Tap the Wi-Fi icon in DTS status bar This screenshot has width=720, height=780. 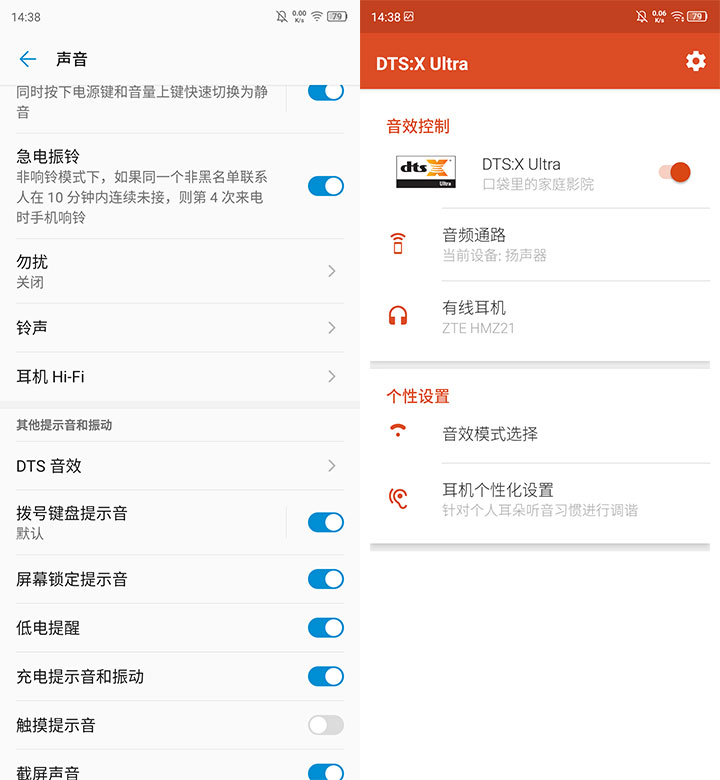point(677,17)
